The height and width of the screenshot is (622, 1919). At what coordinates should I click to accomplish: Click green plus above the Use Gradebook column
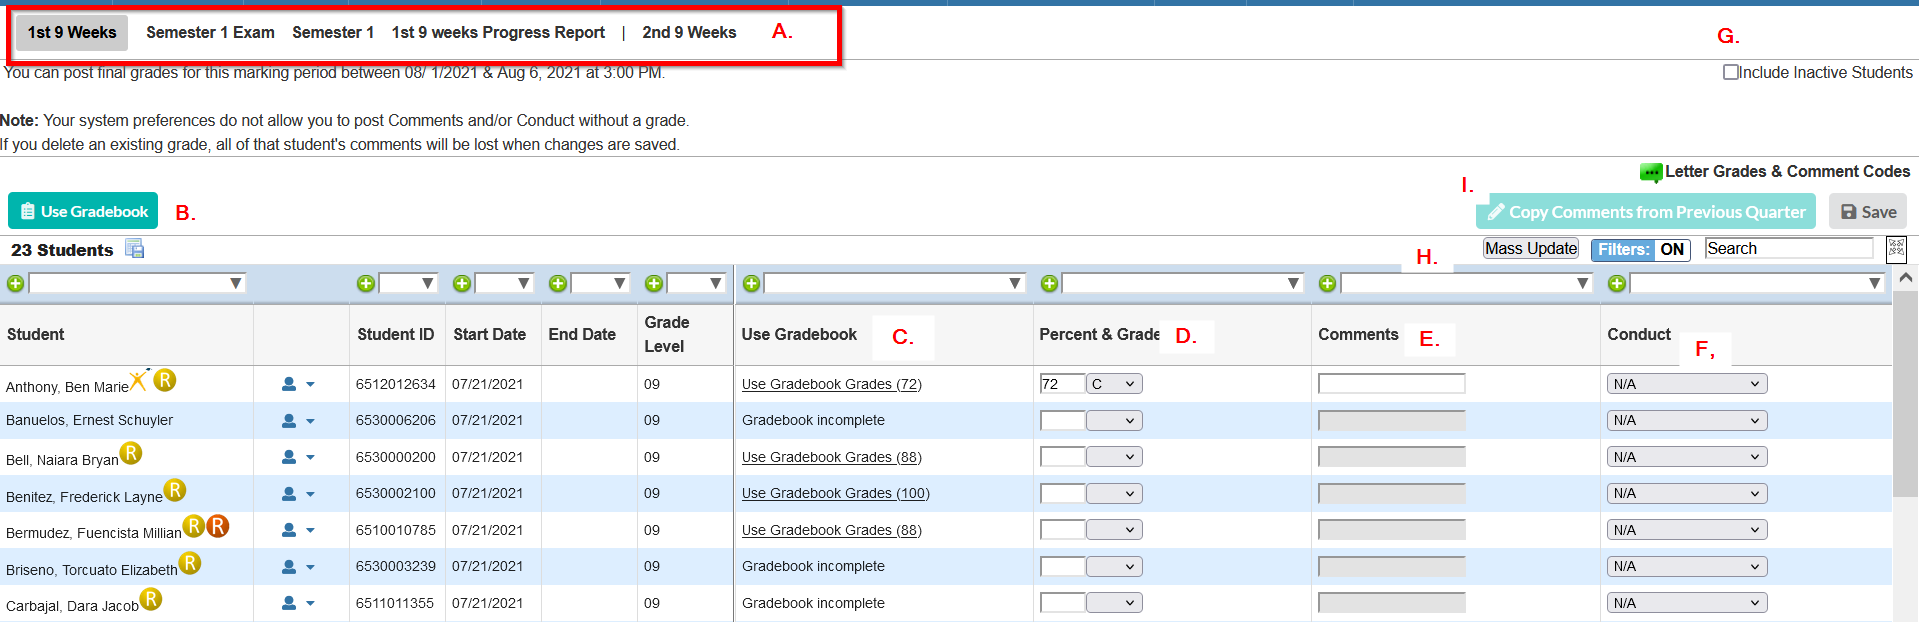tap(751, 284)
